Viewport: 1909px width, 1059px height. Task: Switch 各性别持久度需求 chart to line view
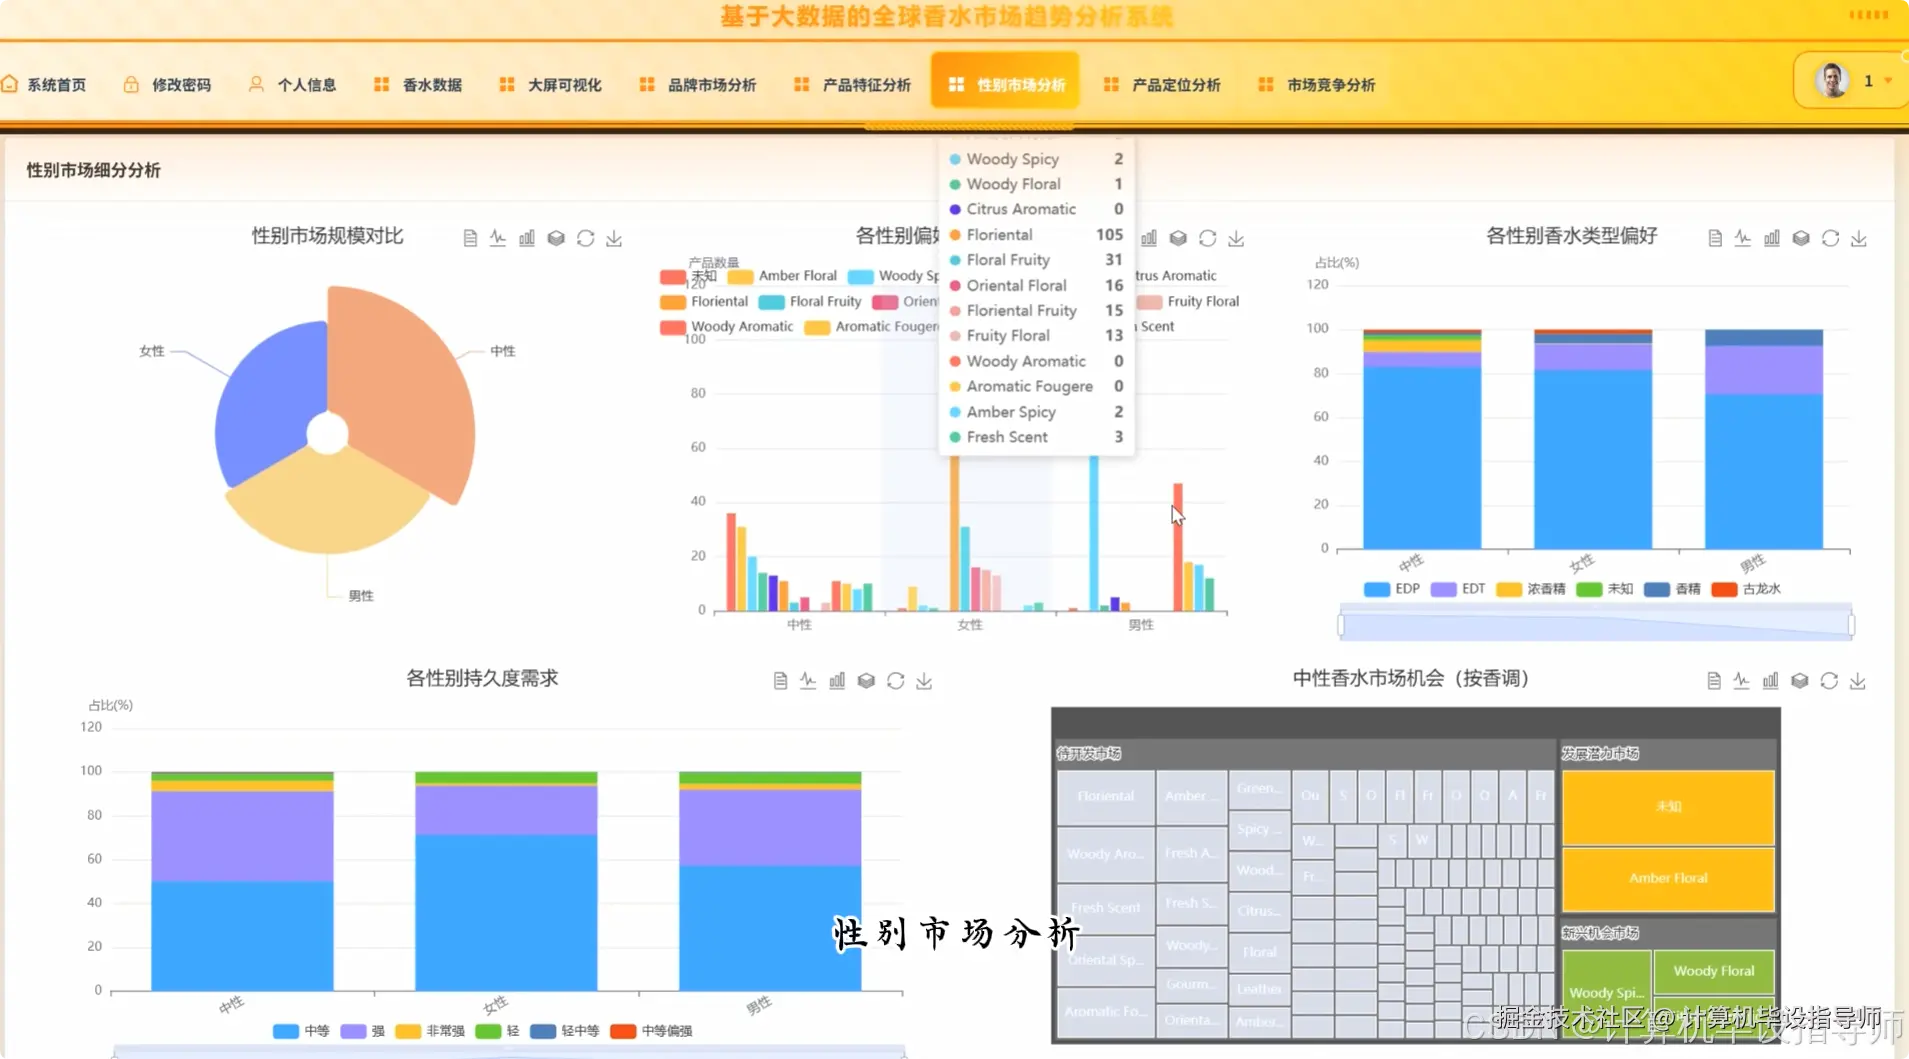(x=807, y=680)
